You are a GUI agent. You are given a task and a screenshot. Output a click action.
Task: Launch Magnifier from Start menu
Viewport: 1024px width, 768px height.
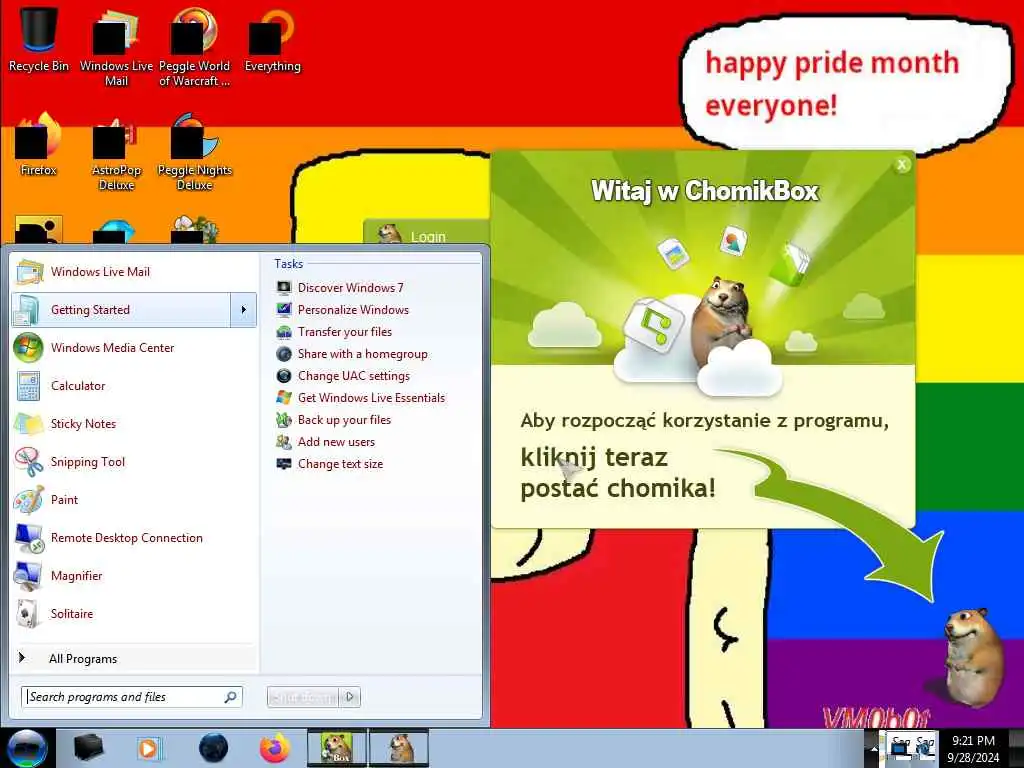[134, 575]
